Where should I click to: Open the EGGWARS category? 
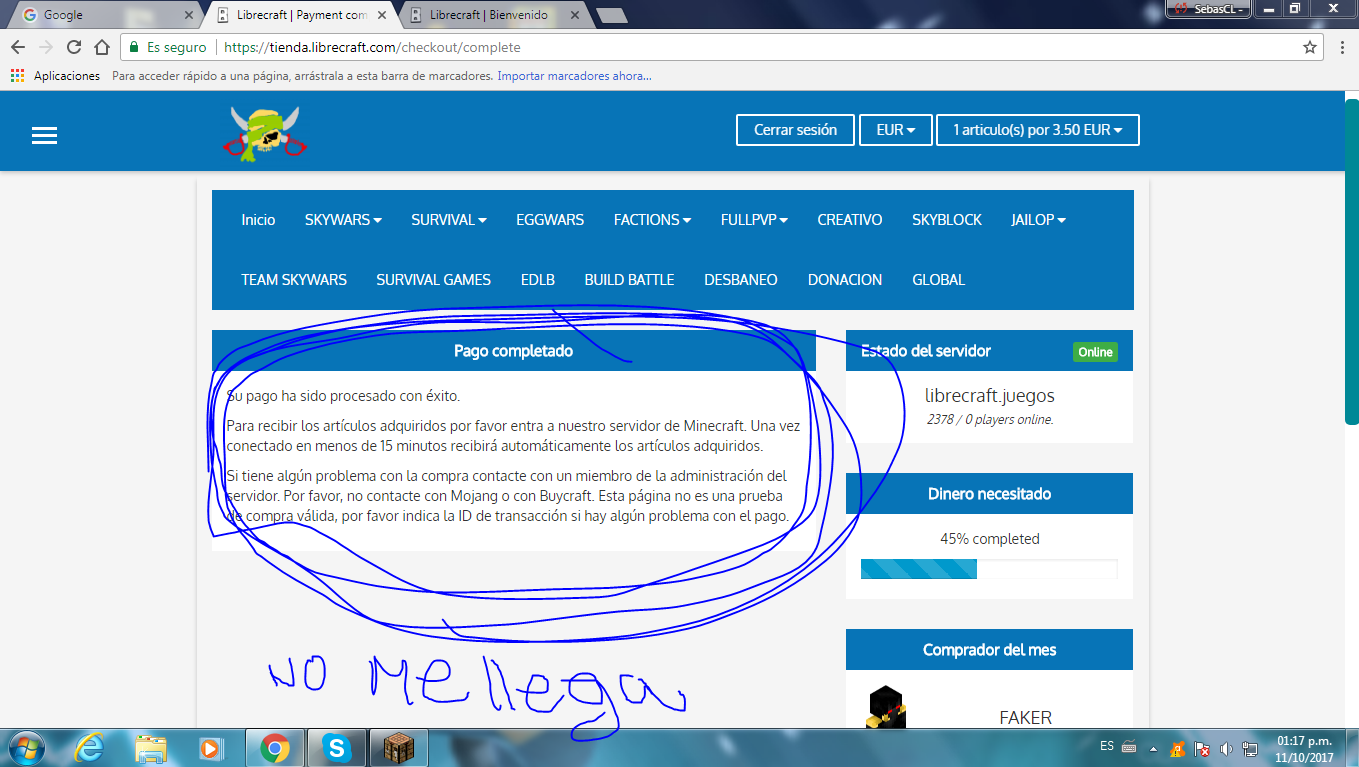[x=550, y=220]
